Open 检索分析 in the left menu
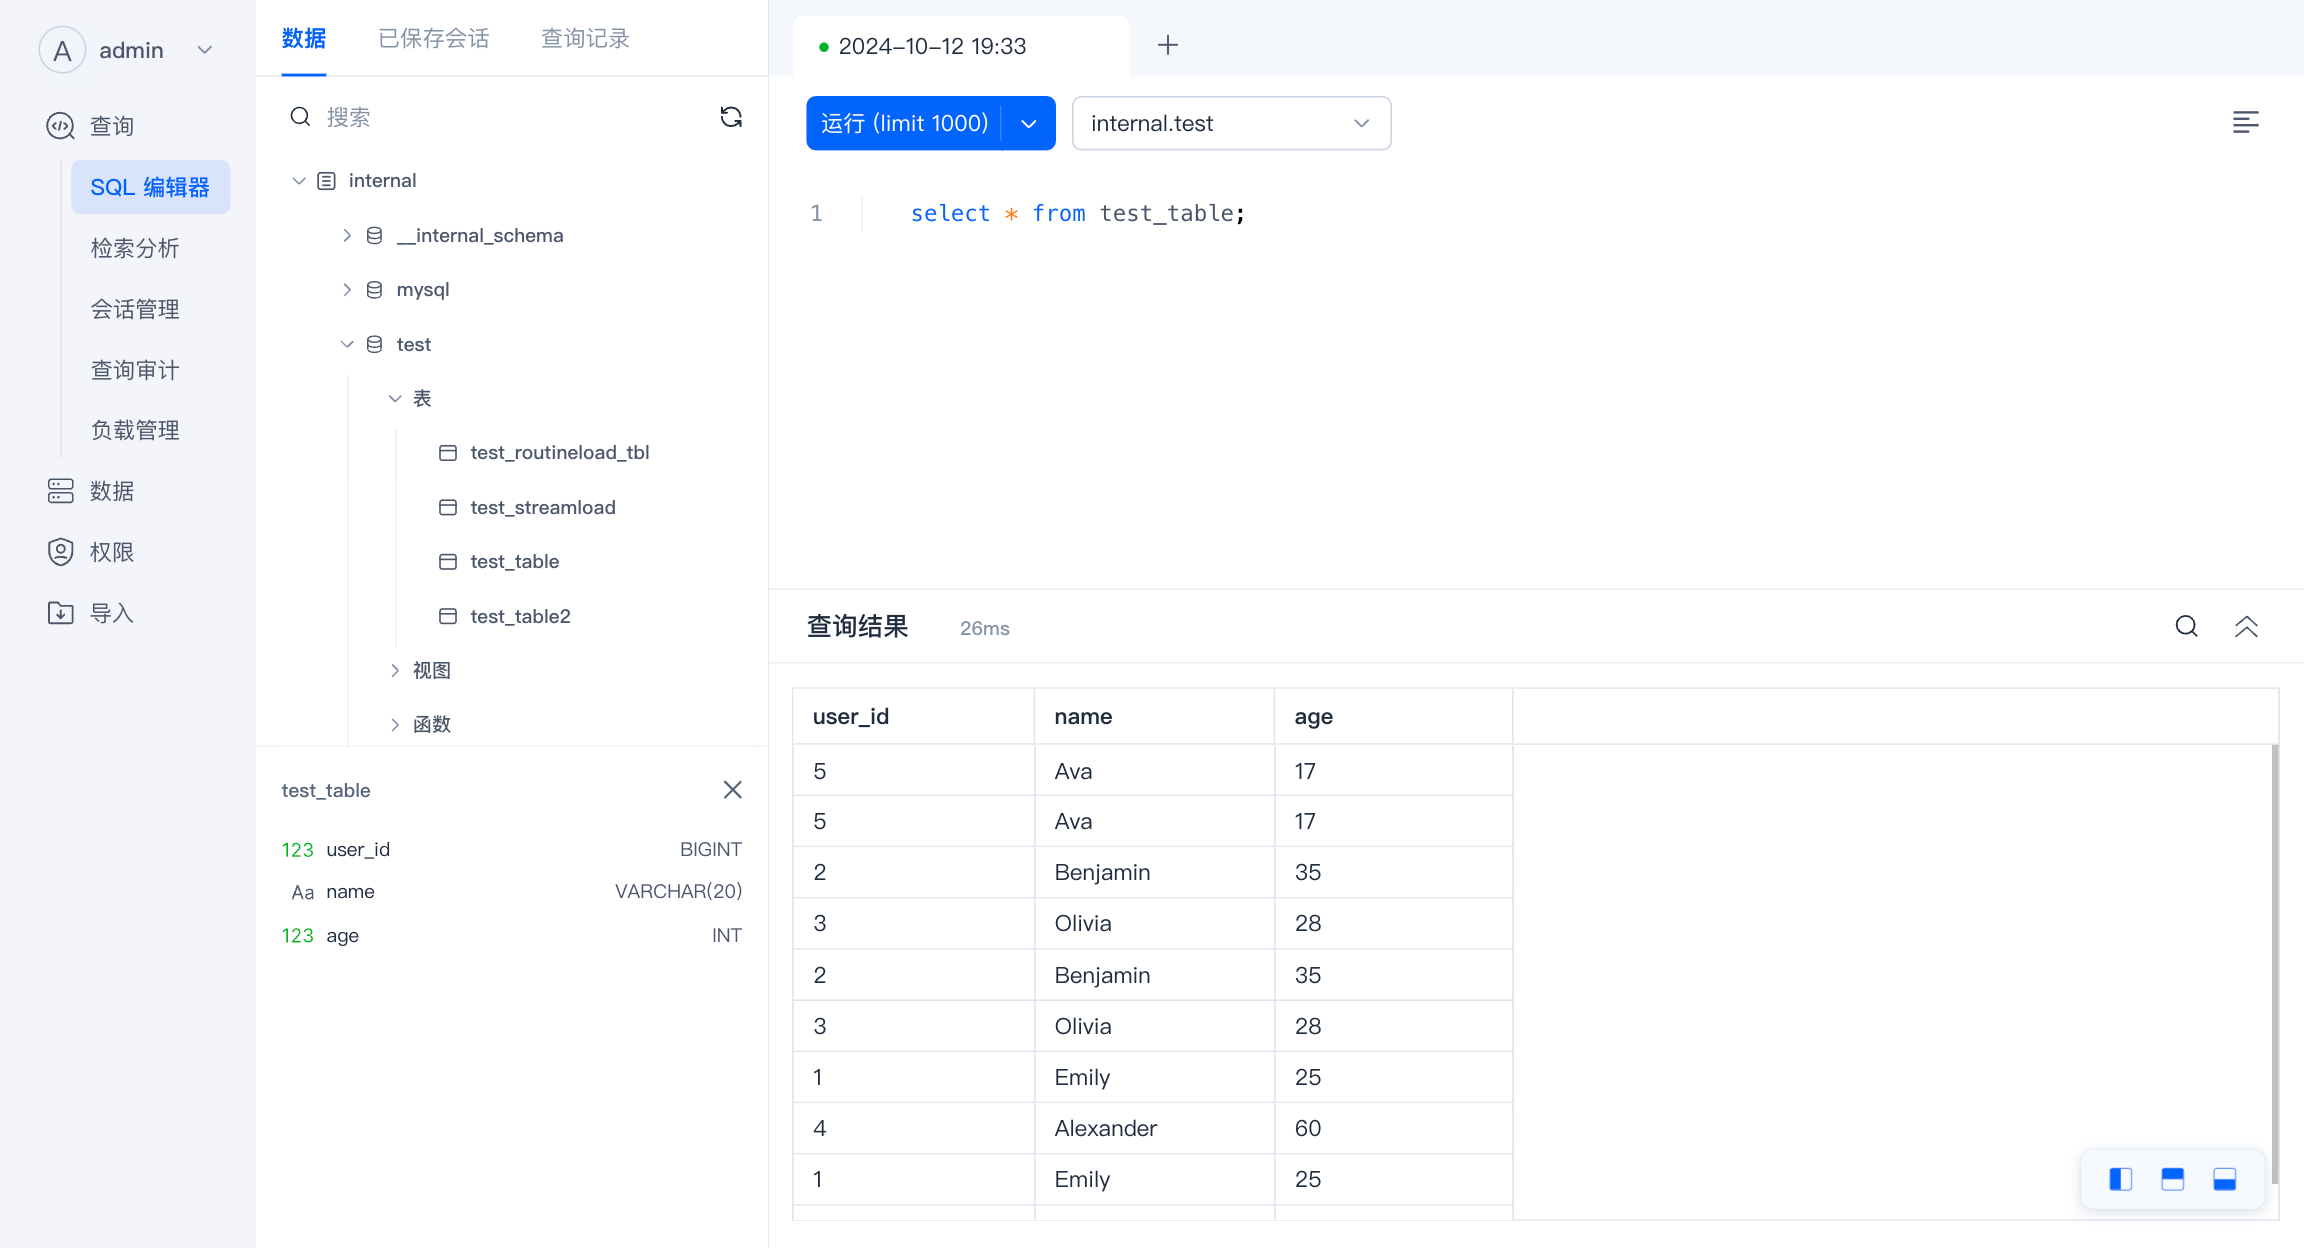Image resolution: width=2304 pixels, height=1248 pixels. tap(135, 248)
